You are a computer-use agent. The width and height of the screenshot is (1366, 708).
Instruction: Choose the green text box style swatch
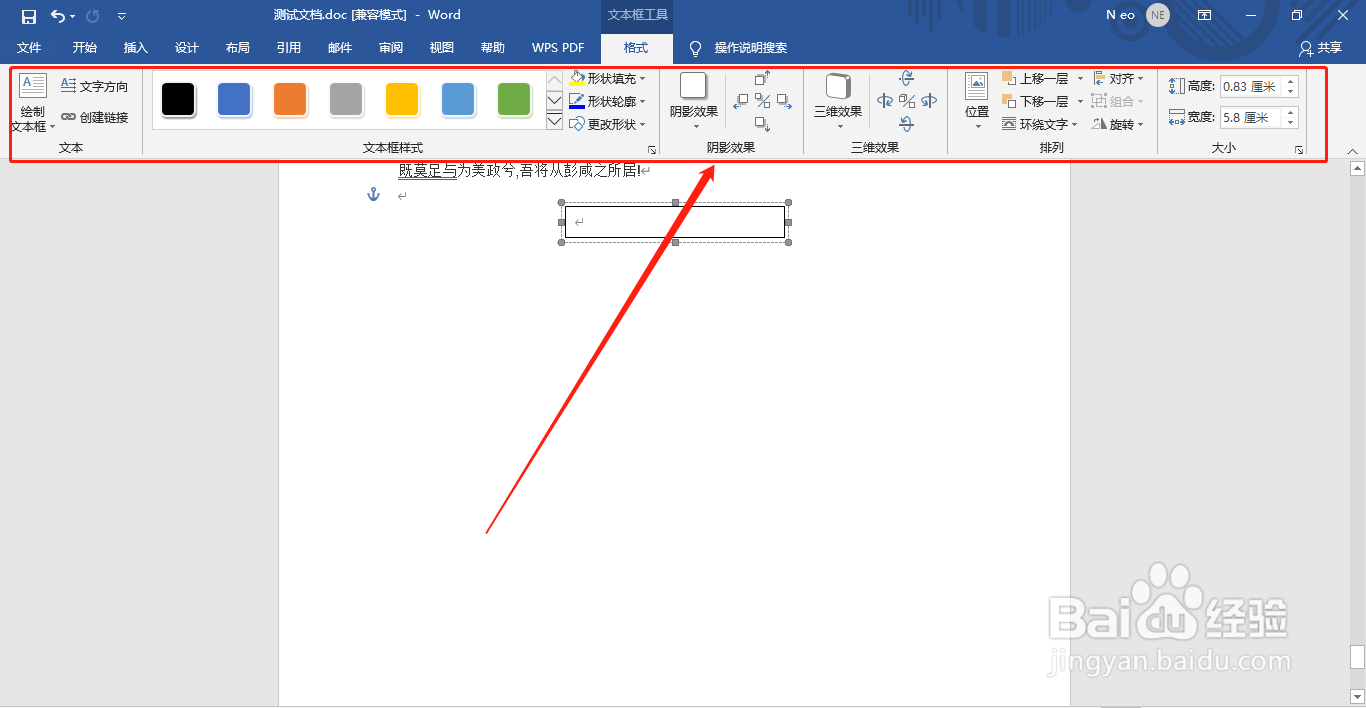(514, 99)
